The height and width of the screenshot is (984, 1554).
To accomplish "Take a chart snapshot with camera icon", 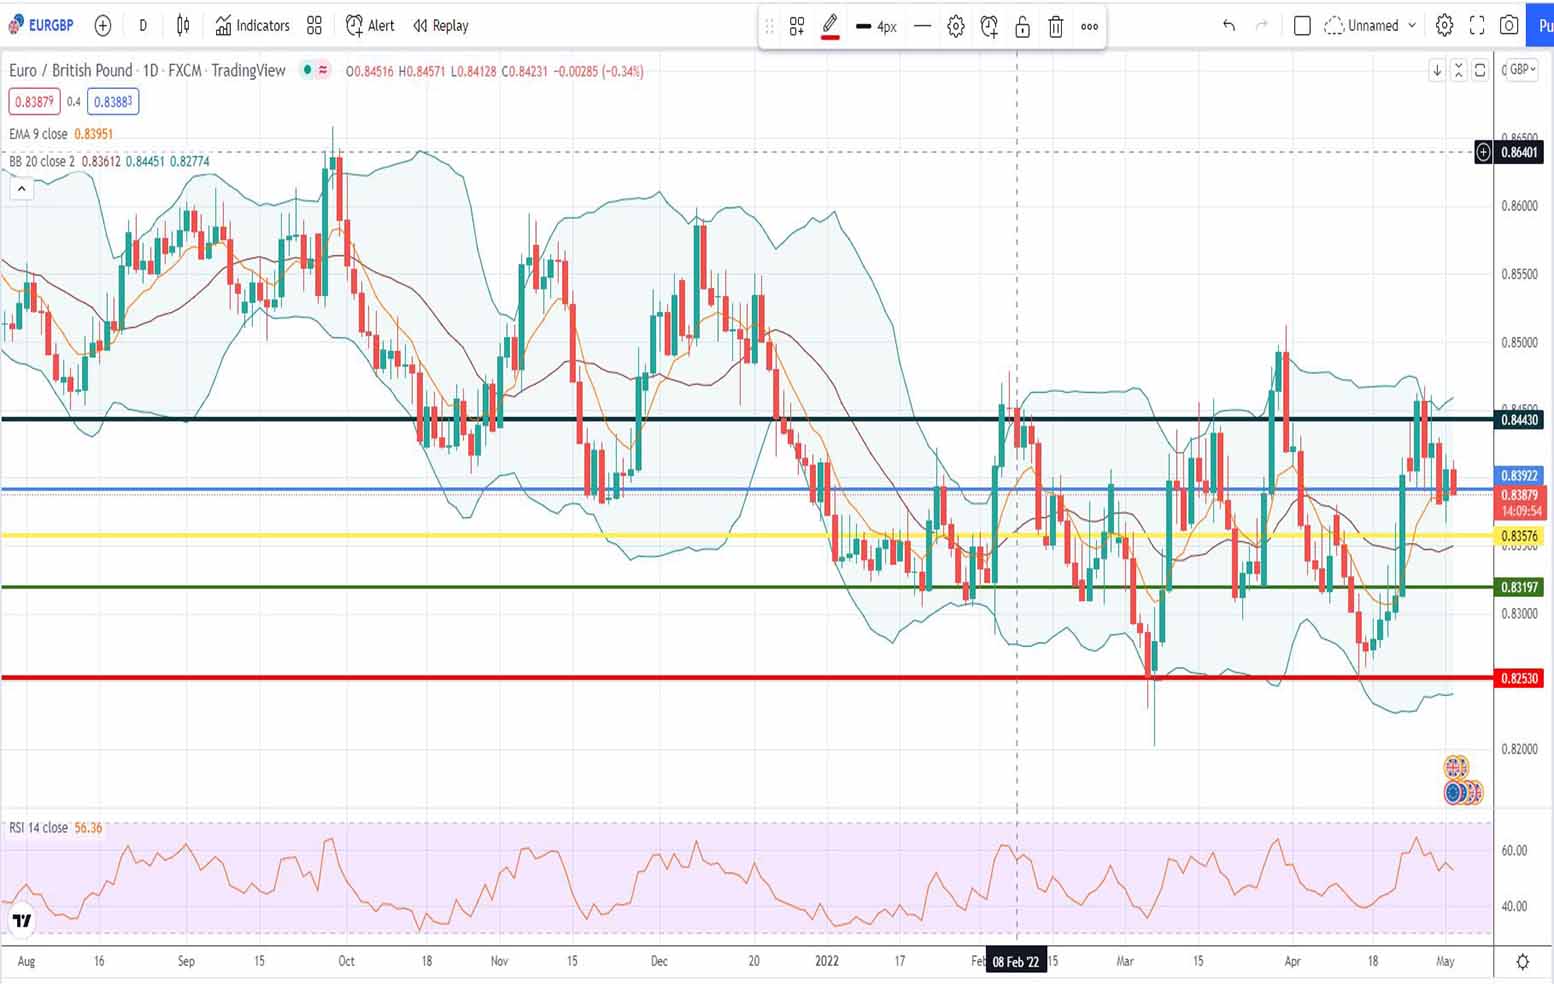I will pyautogui.click(x=1509, y=26).
